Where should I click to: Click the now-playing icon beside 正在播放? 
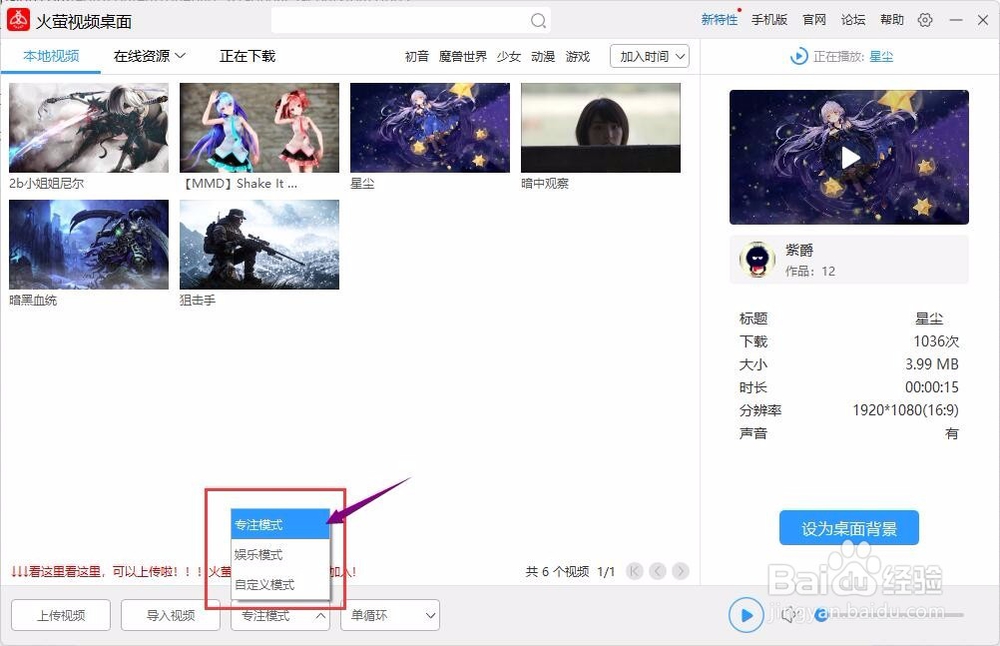[x=798, y=56]
